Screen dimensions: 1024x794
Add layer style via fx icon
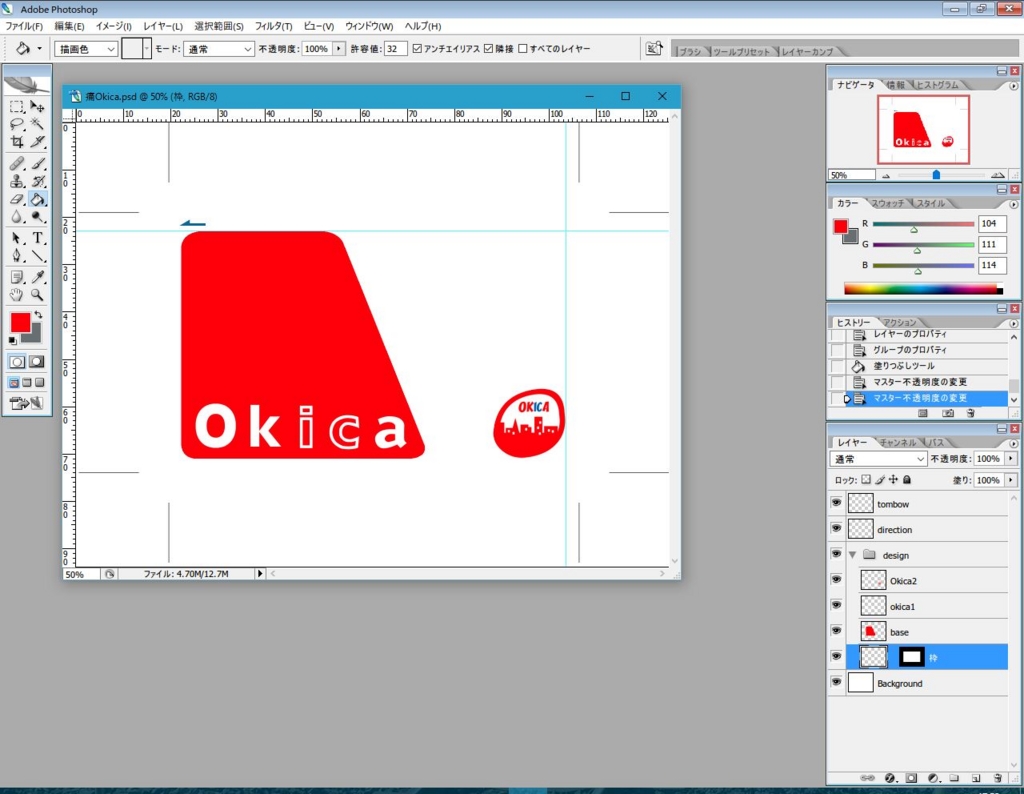coord(890,778)
